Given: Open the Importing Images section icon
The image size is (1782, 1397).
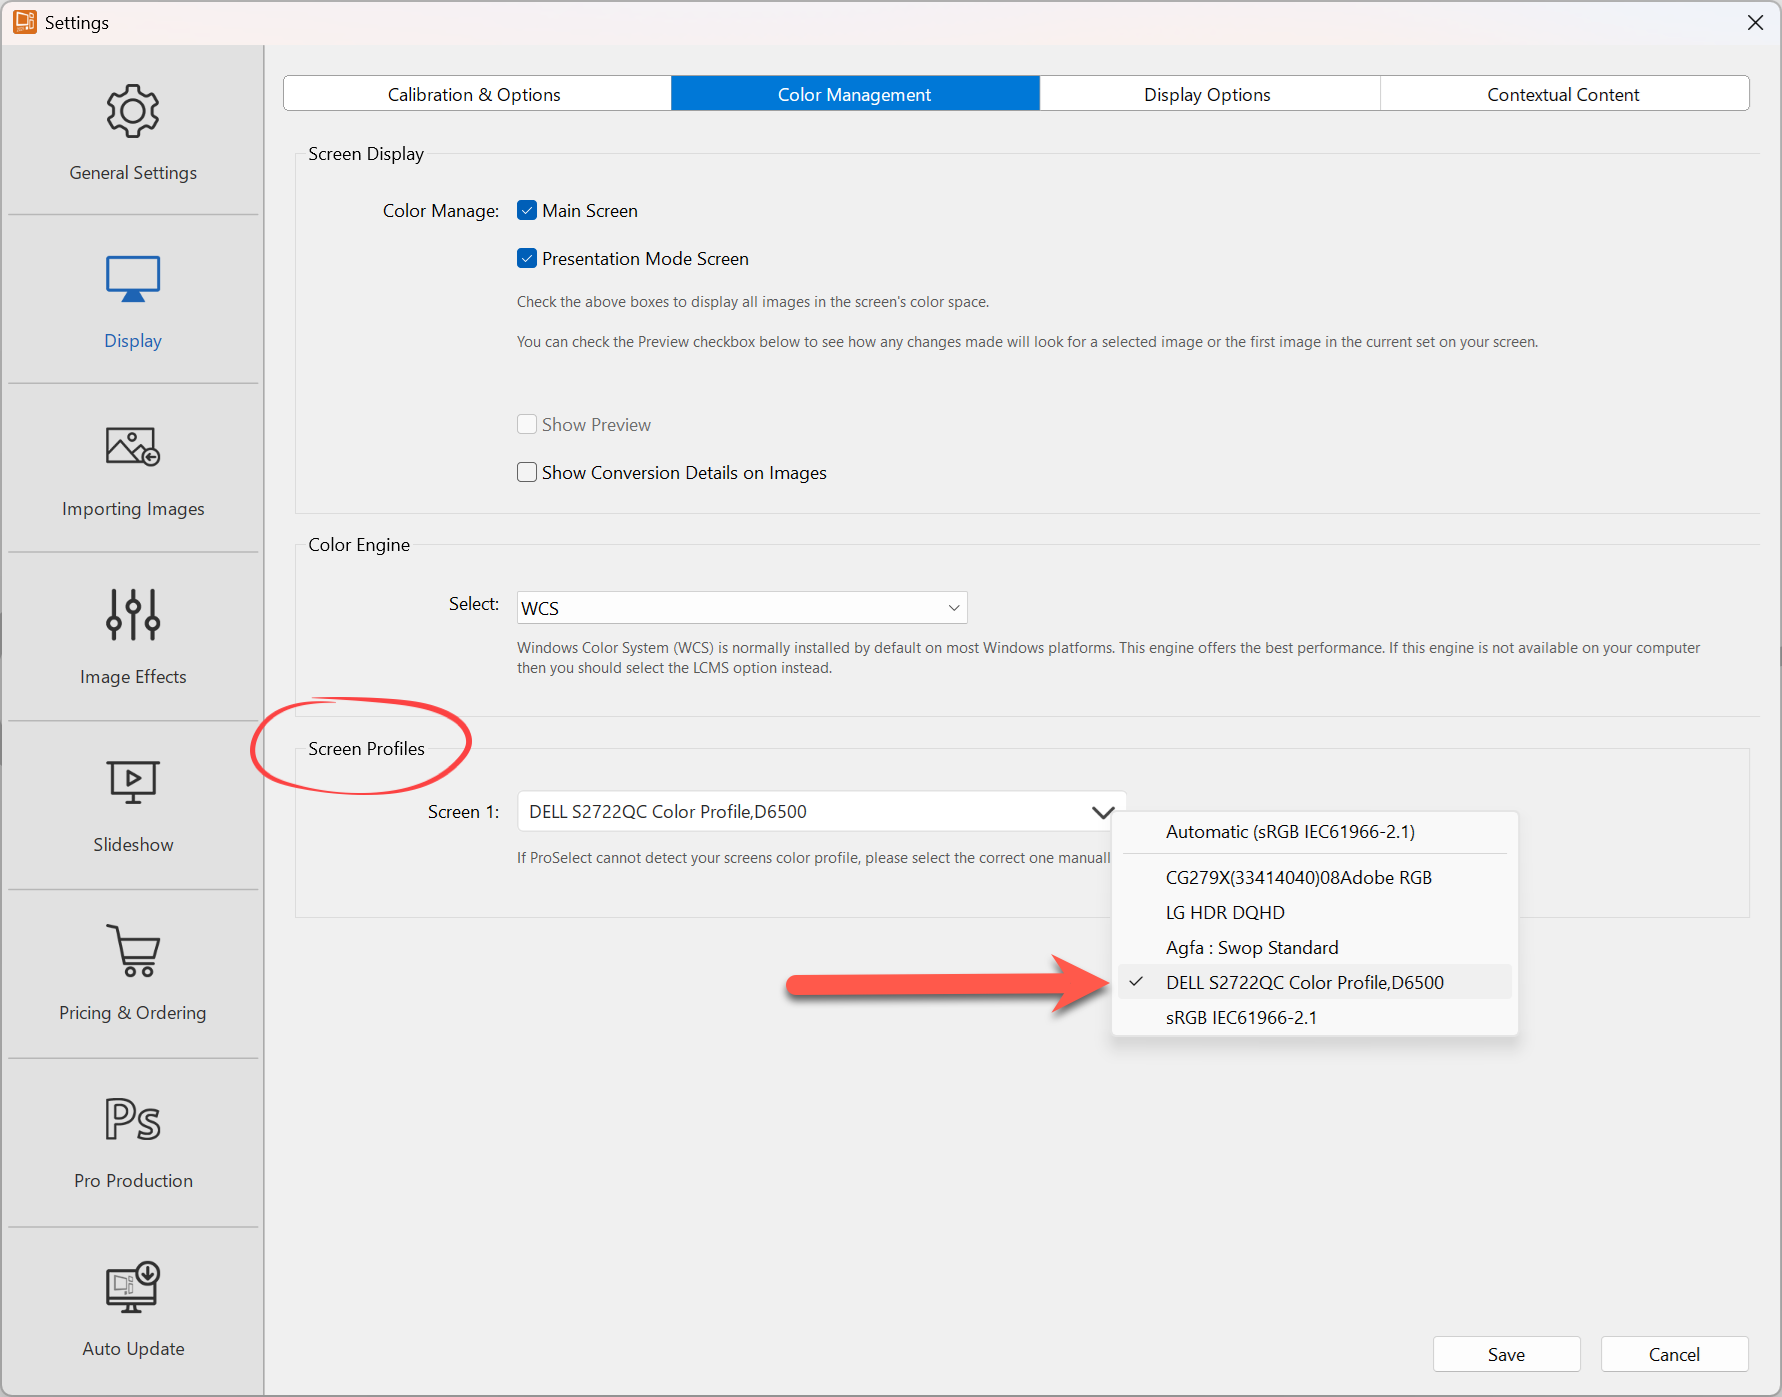Looking at the screenshot, I should 133,447.
